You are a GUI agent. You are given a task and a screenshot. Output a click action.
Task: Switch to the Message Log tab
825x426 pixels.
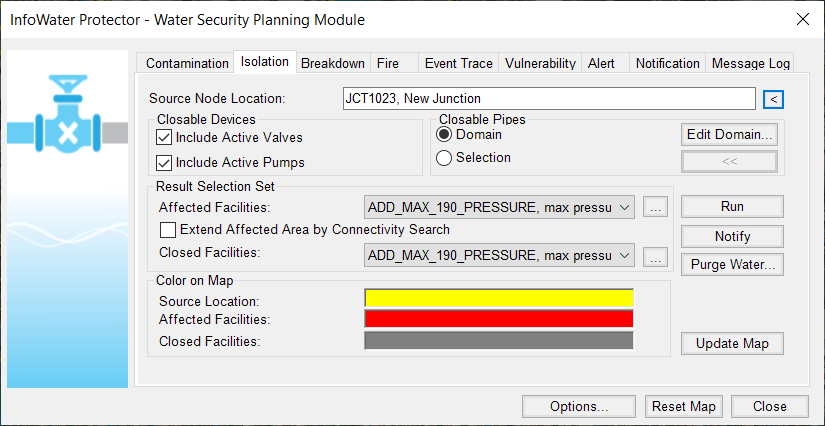[x=751, y=63]
